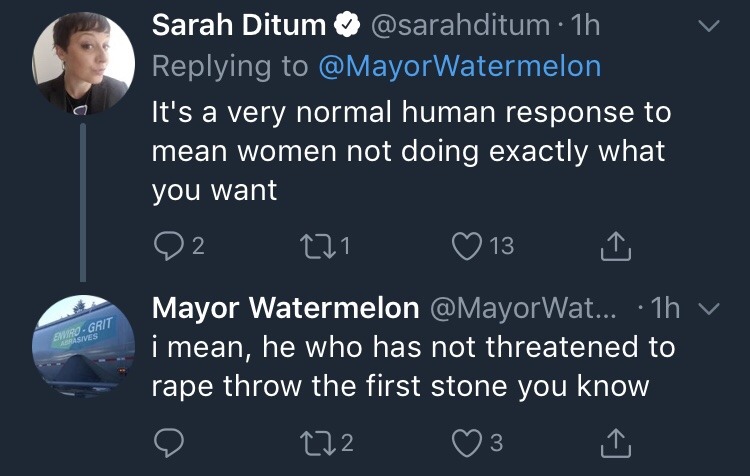Open Mayor Watermelon's display name
The height and width of the screenshot is (476, 750).
(285, 308)
